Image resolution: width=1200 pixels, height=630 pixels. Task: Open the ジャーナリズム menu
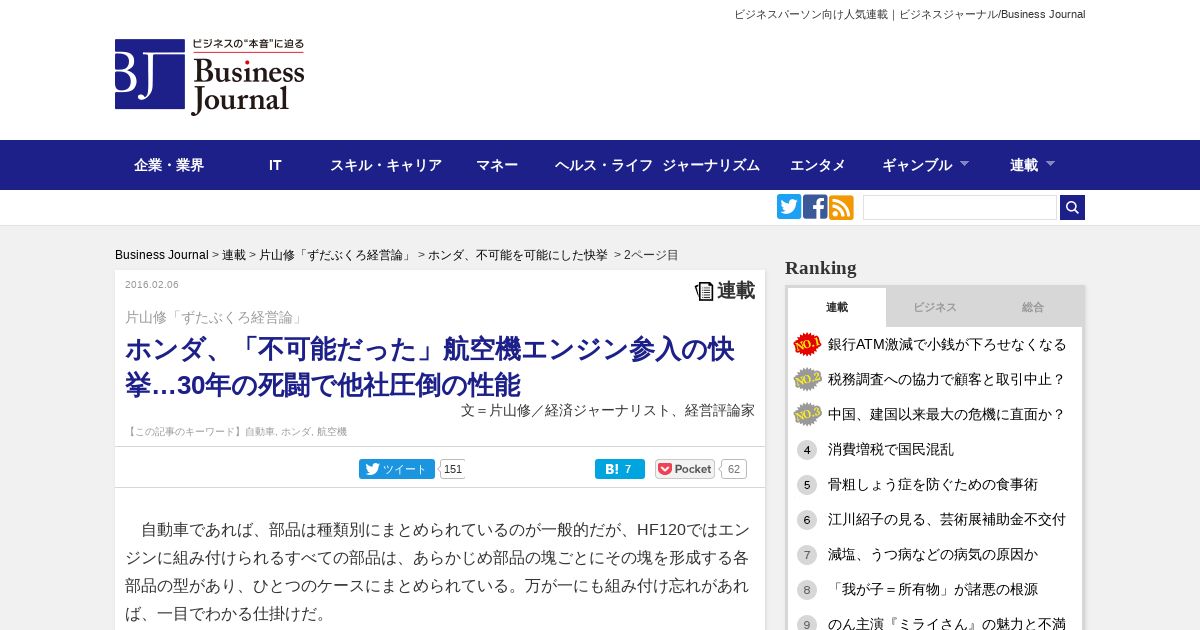[x=711, y=165]
